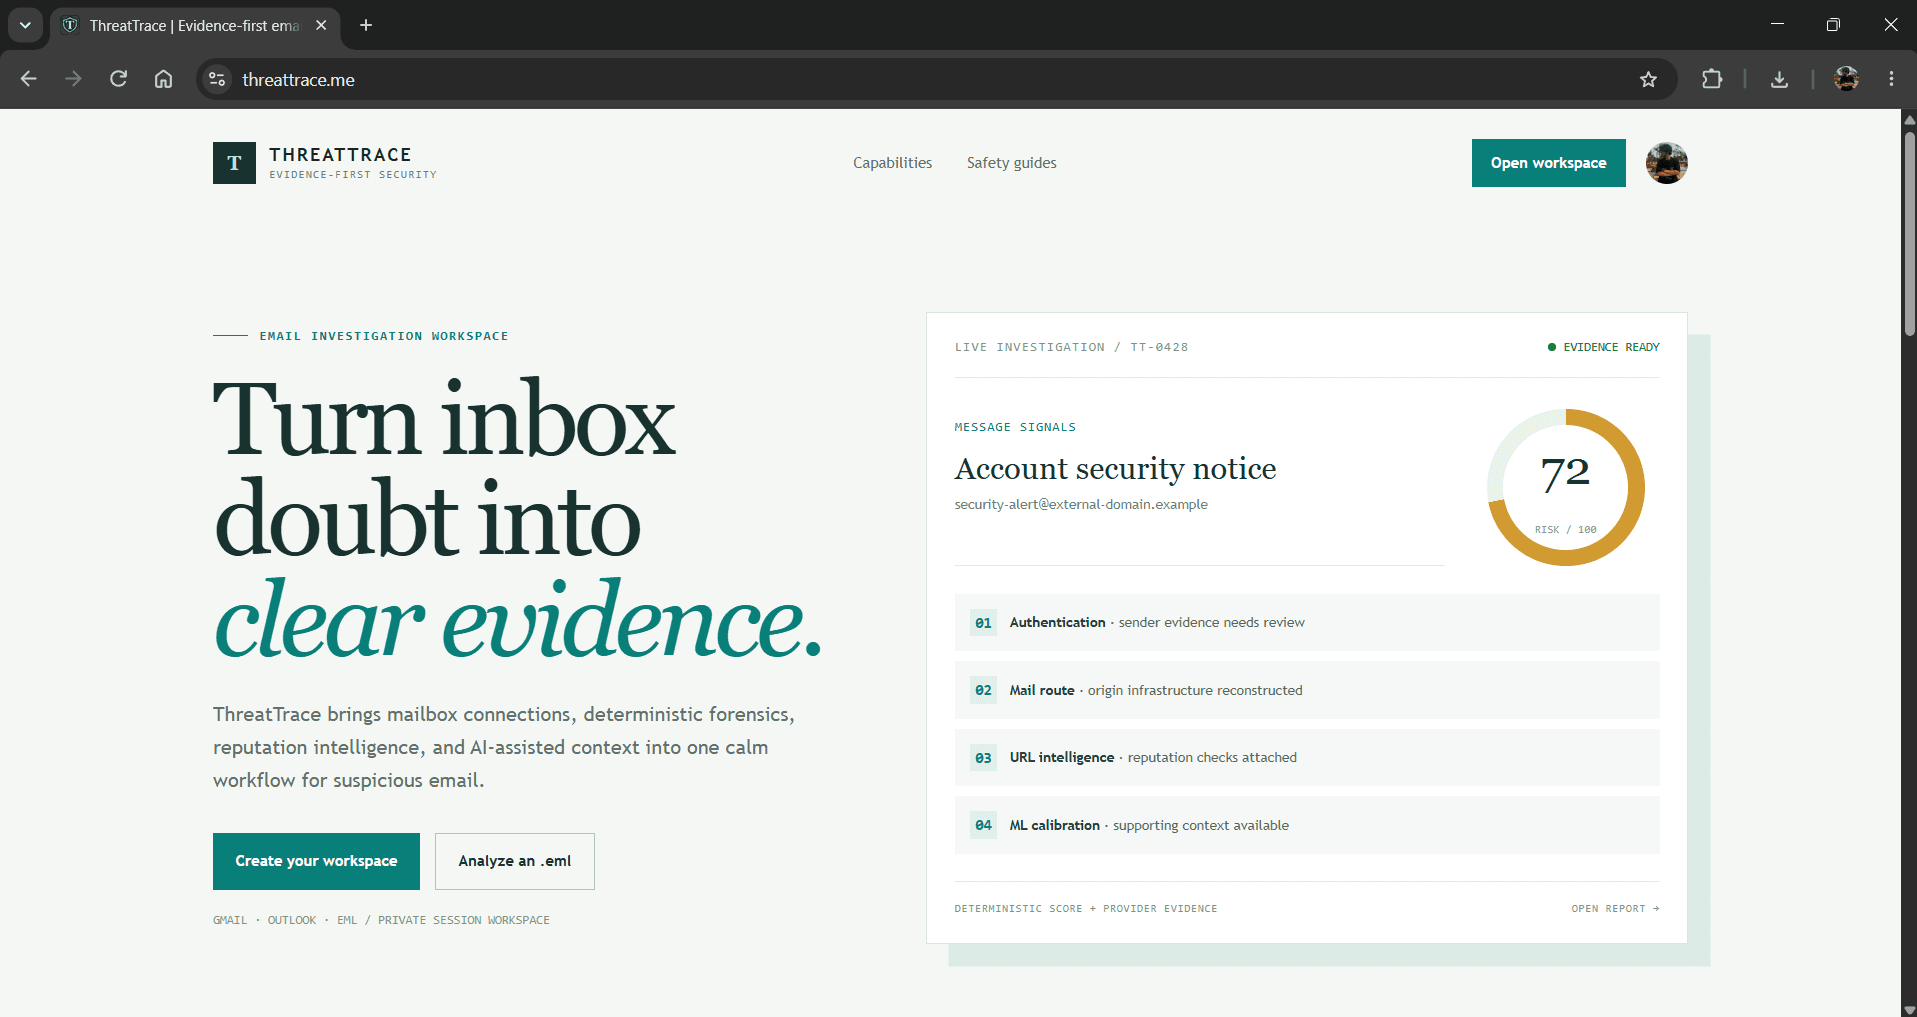Click the THREATTRACE brand name text

340,154
